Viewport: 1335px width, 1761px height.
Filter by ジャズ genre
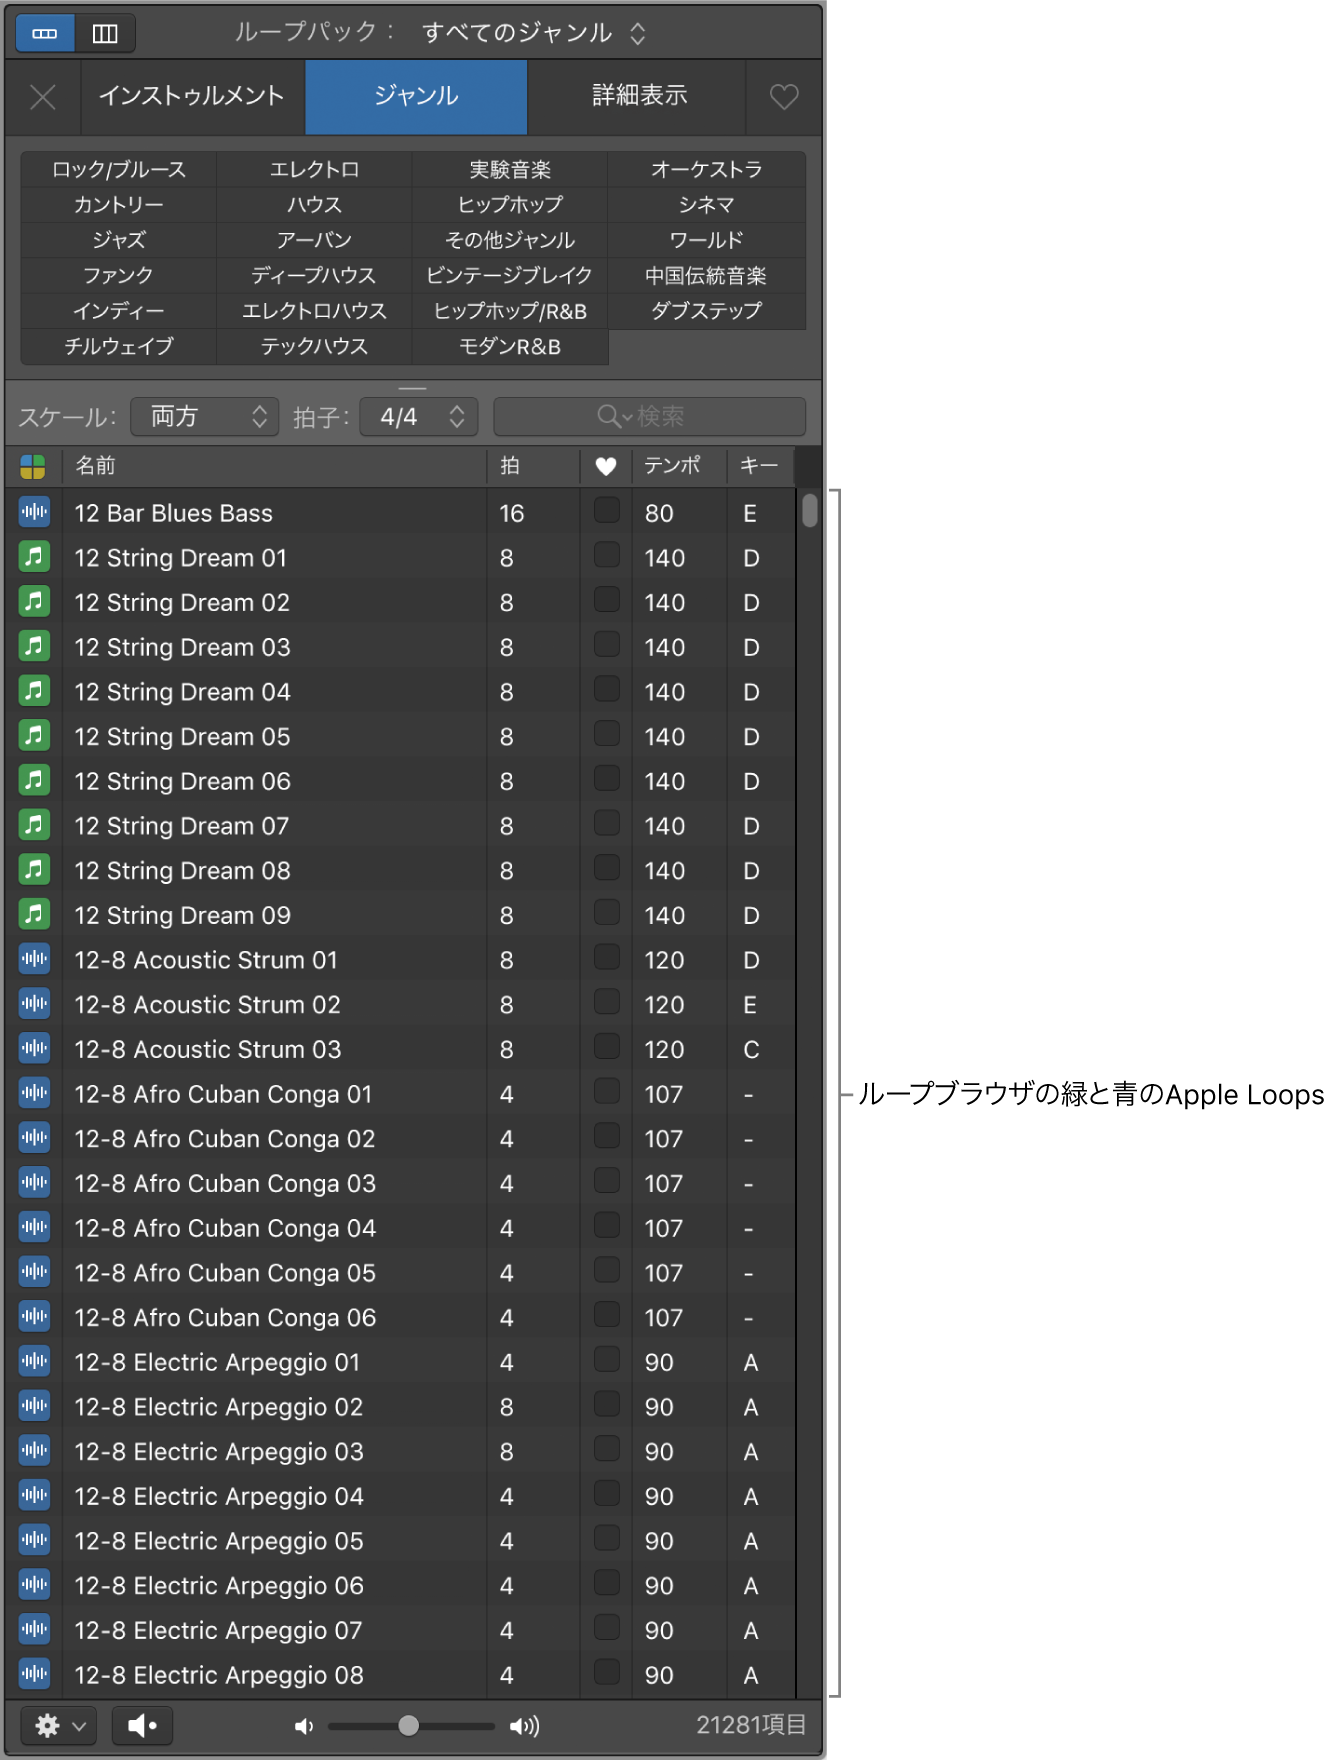[119, 240]
